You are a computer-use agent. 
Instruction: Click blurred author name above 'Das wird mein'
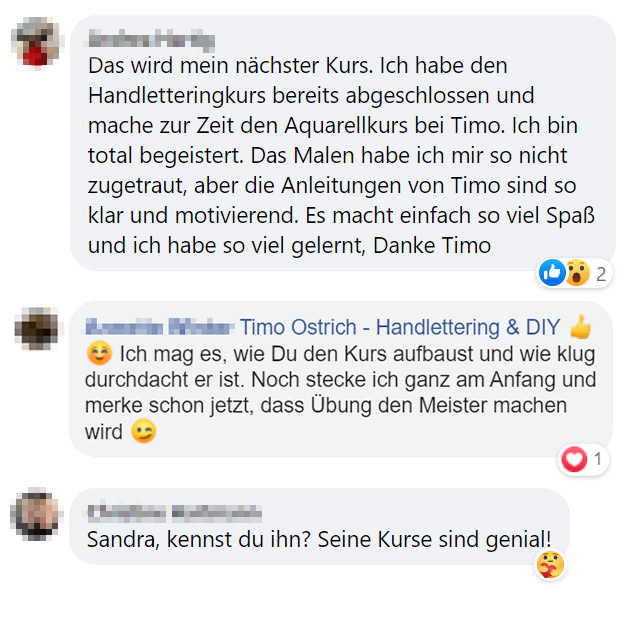(x=151, y=40)
